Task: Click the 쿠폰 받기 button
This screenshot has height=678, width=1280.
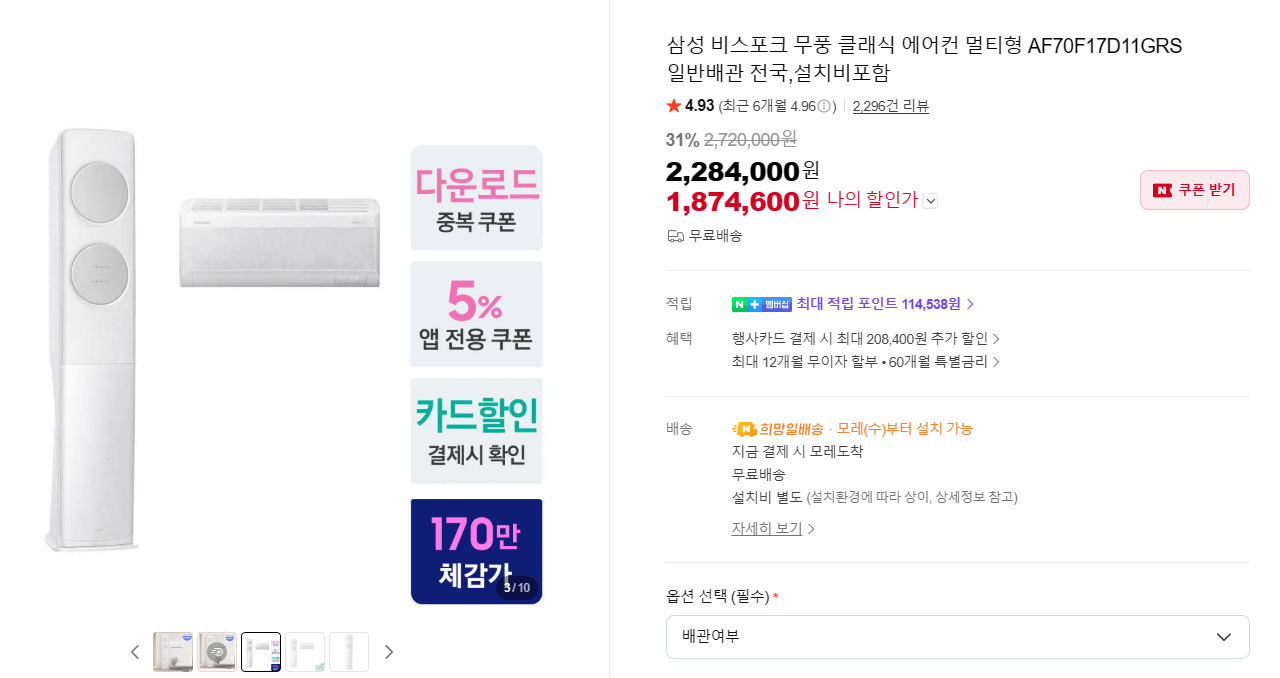Action: tap(1194, 190)
